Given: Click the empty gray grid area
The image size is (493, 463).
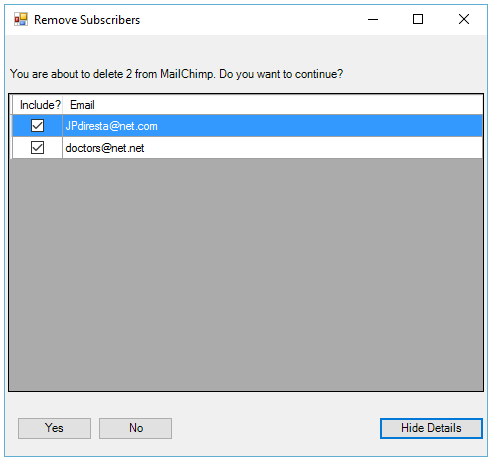Looking at the screenshot, I should click(x=246, y=274).
